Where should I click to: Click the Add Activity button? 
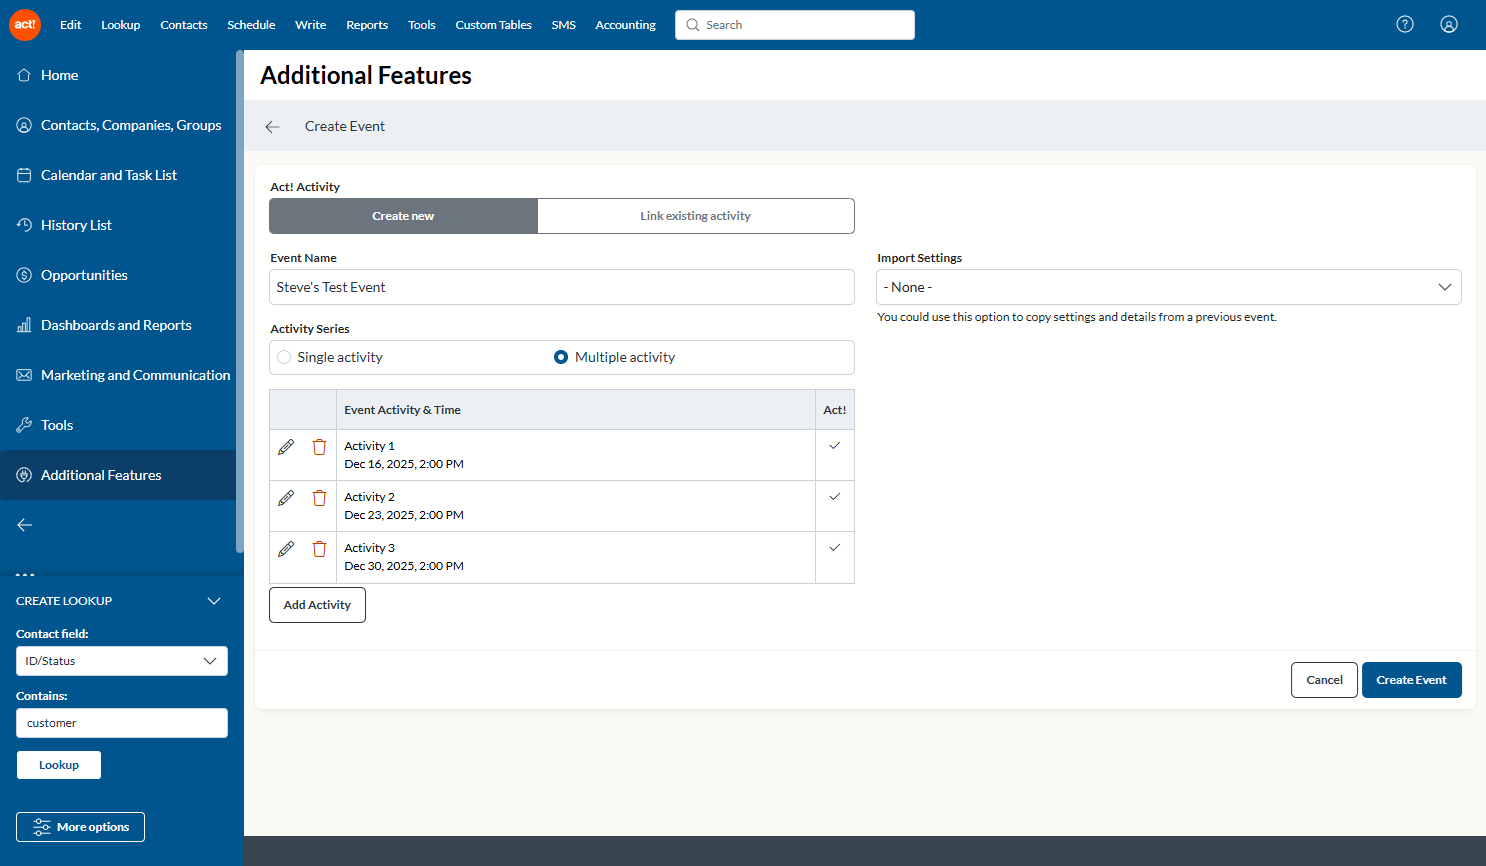click(x=317, y=605)
